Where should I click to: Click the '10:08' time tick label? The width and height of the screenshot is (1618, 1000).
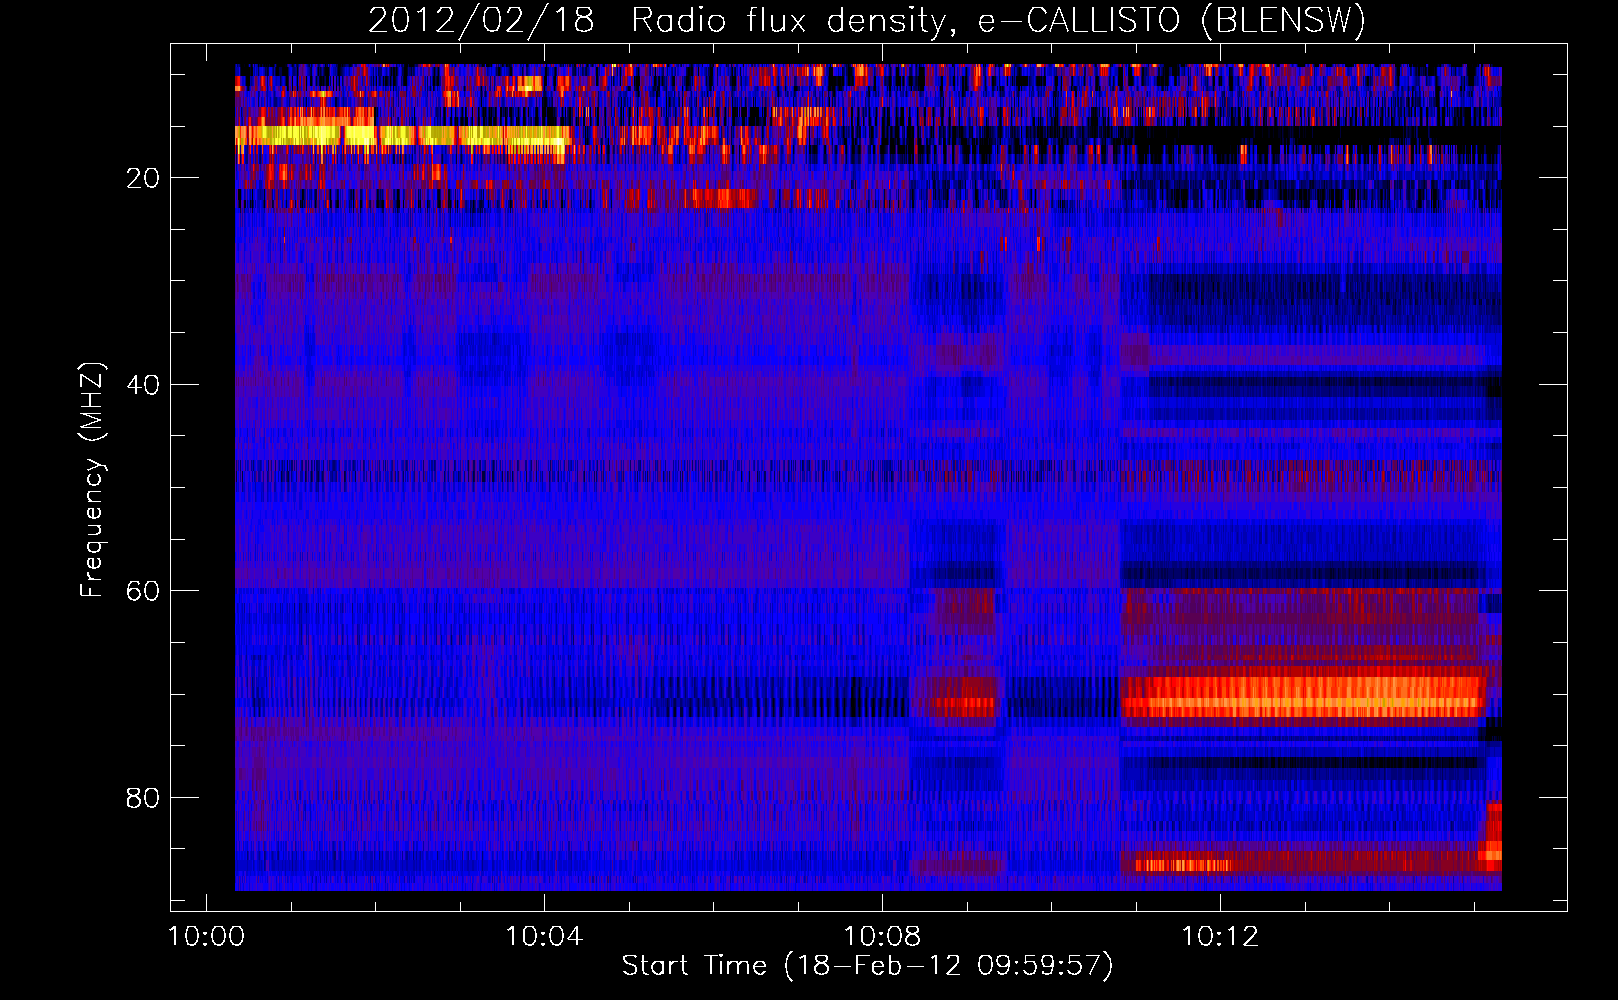882,937
